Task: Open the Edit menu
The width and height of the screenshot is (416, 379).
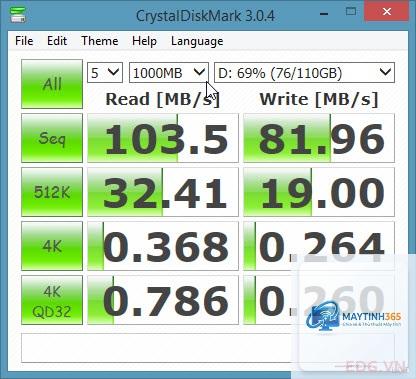Action: (x=57, y=41)
